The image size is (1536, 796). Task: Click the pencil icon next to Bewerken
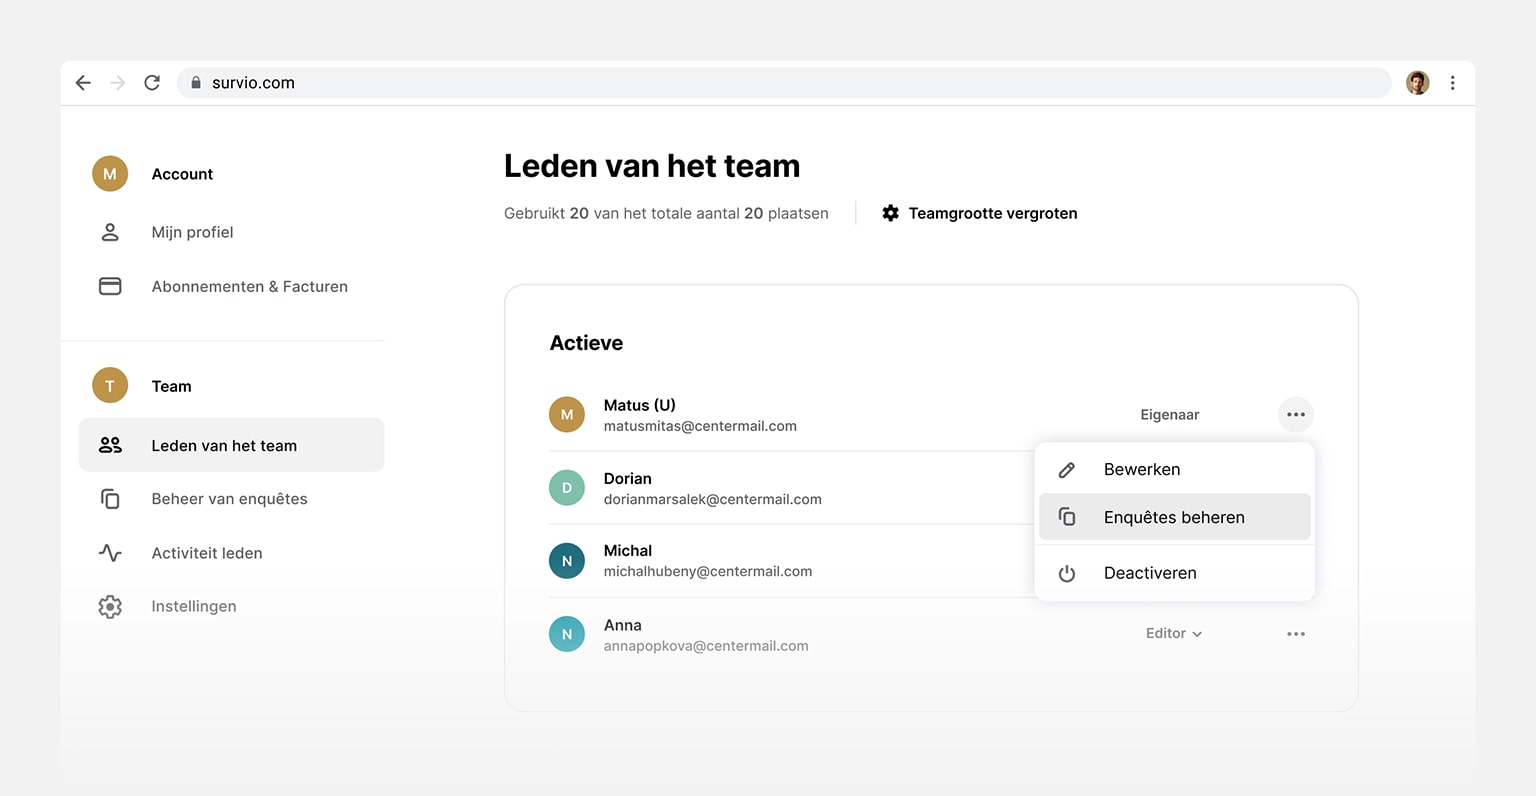[x=1066, y=469]
